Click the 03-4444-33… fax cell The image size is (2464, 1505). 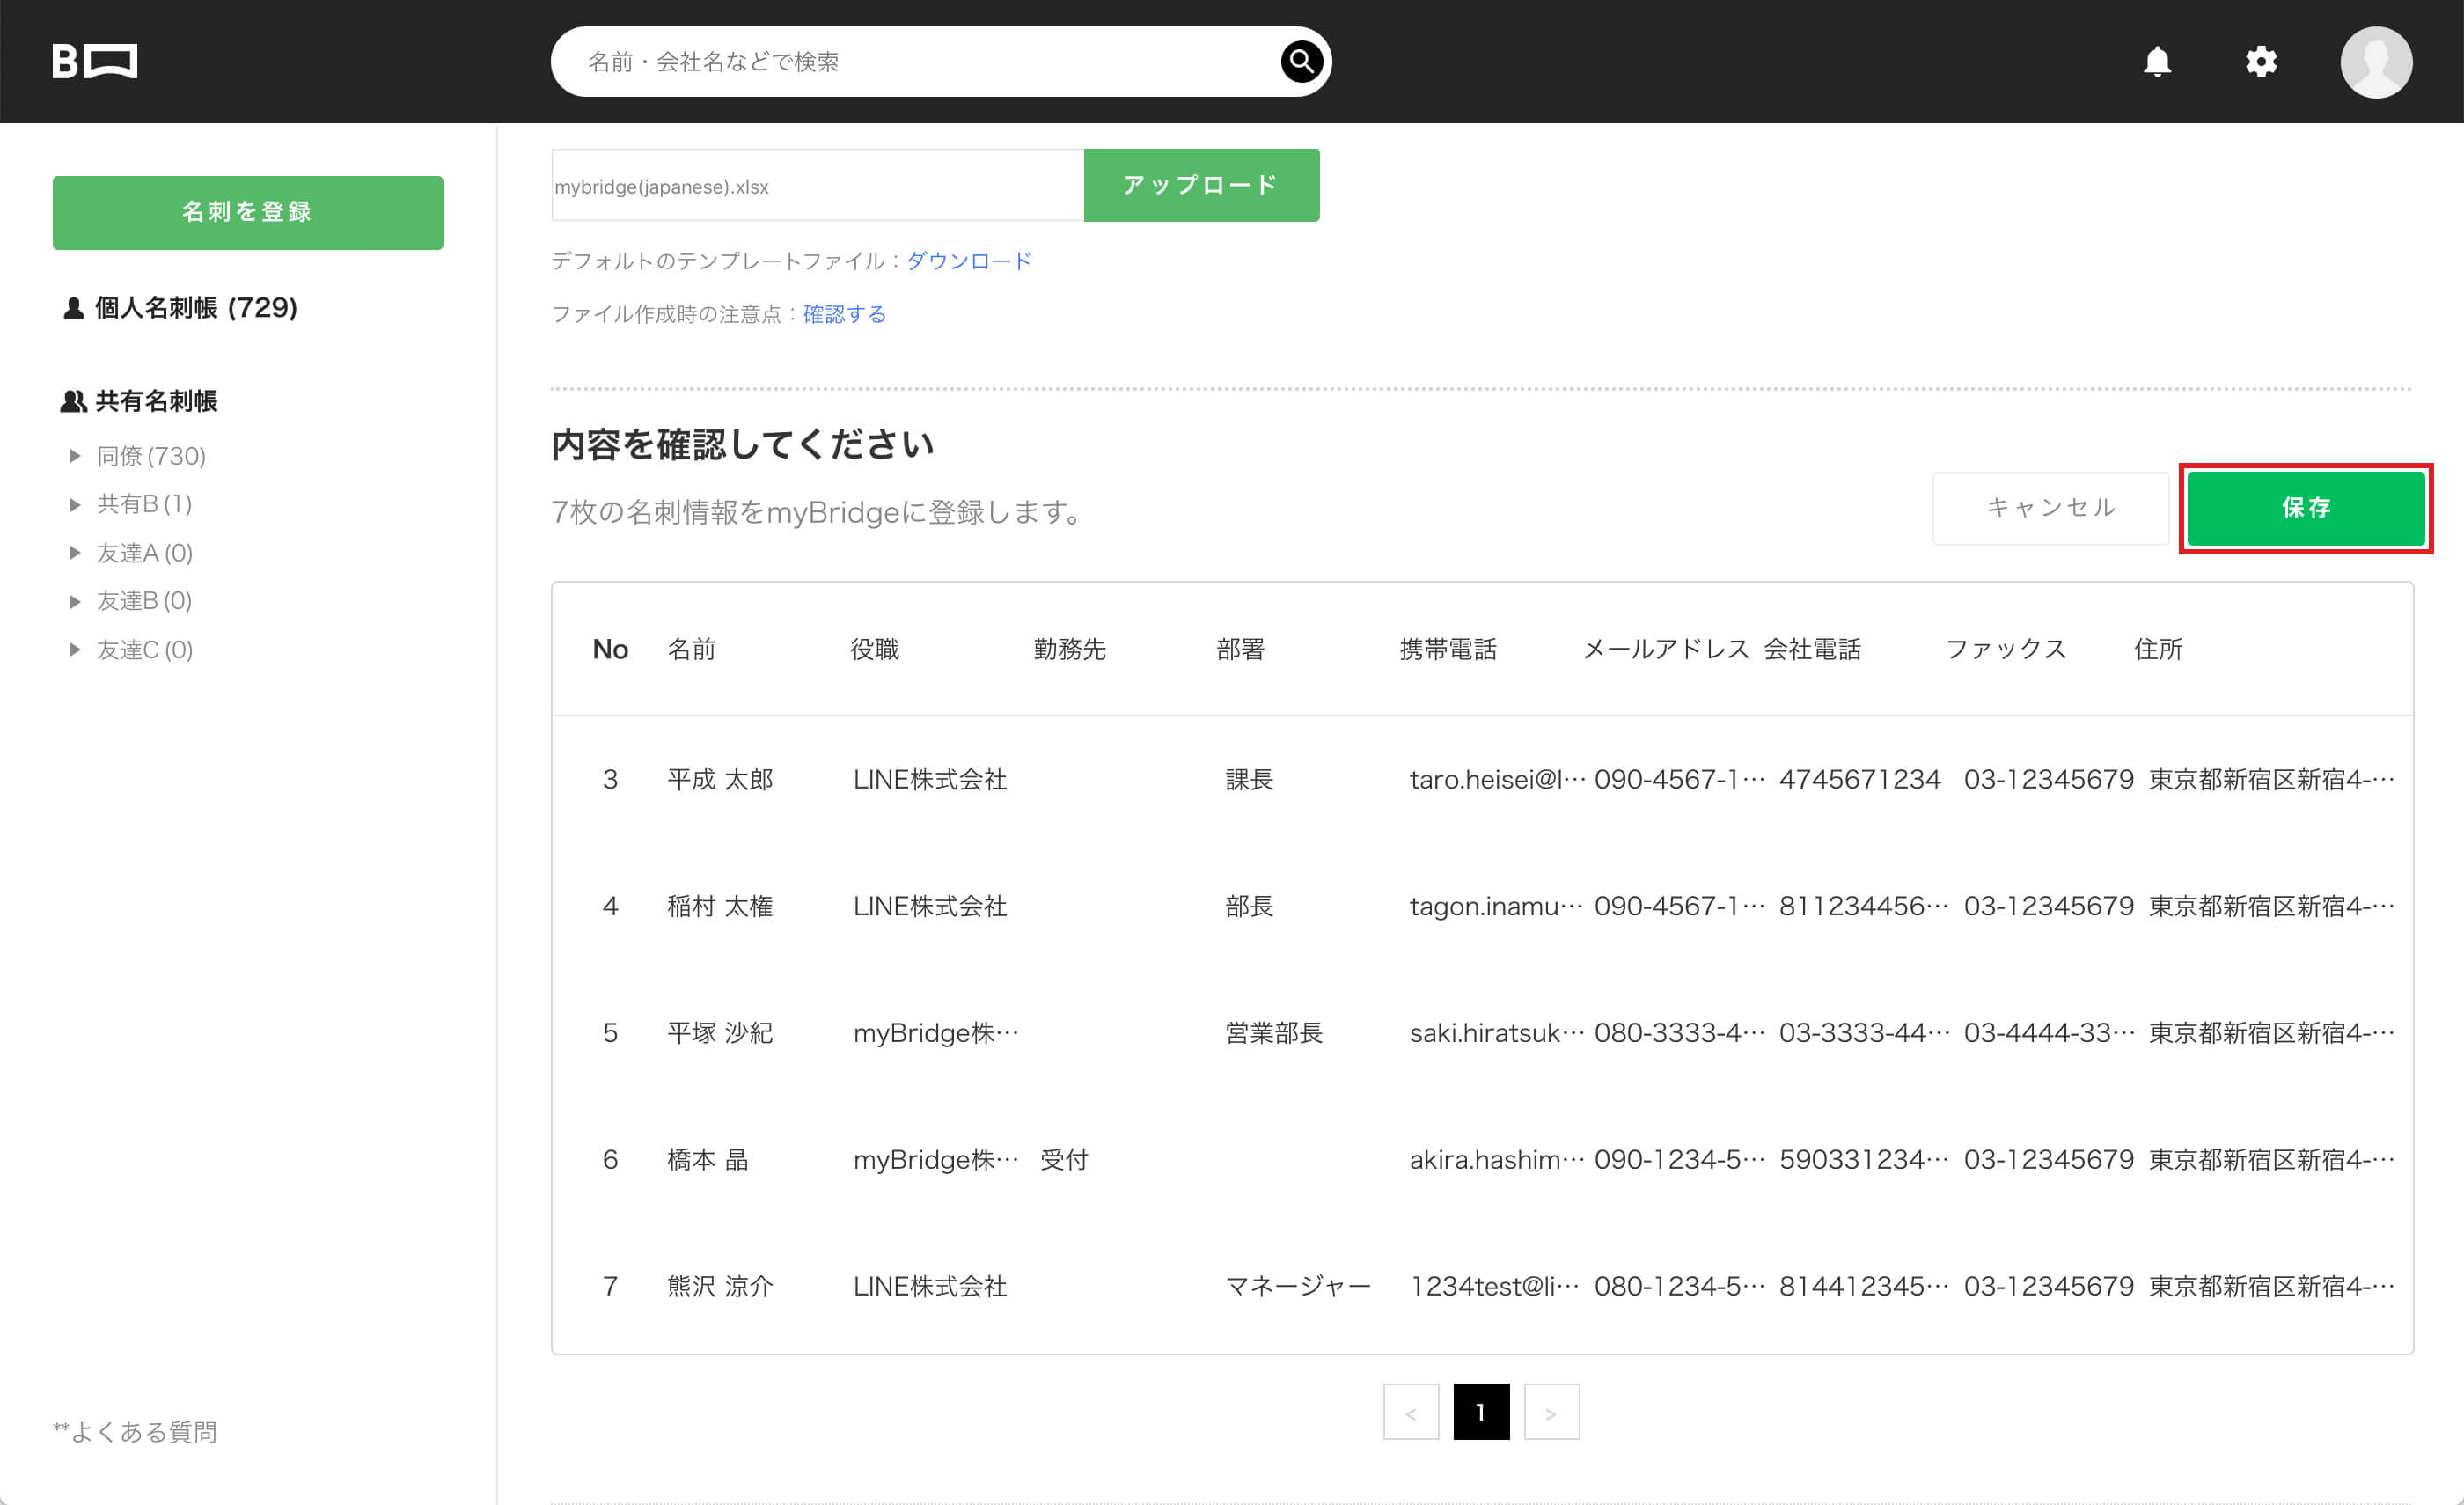[x=2050, y=1033]
